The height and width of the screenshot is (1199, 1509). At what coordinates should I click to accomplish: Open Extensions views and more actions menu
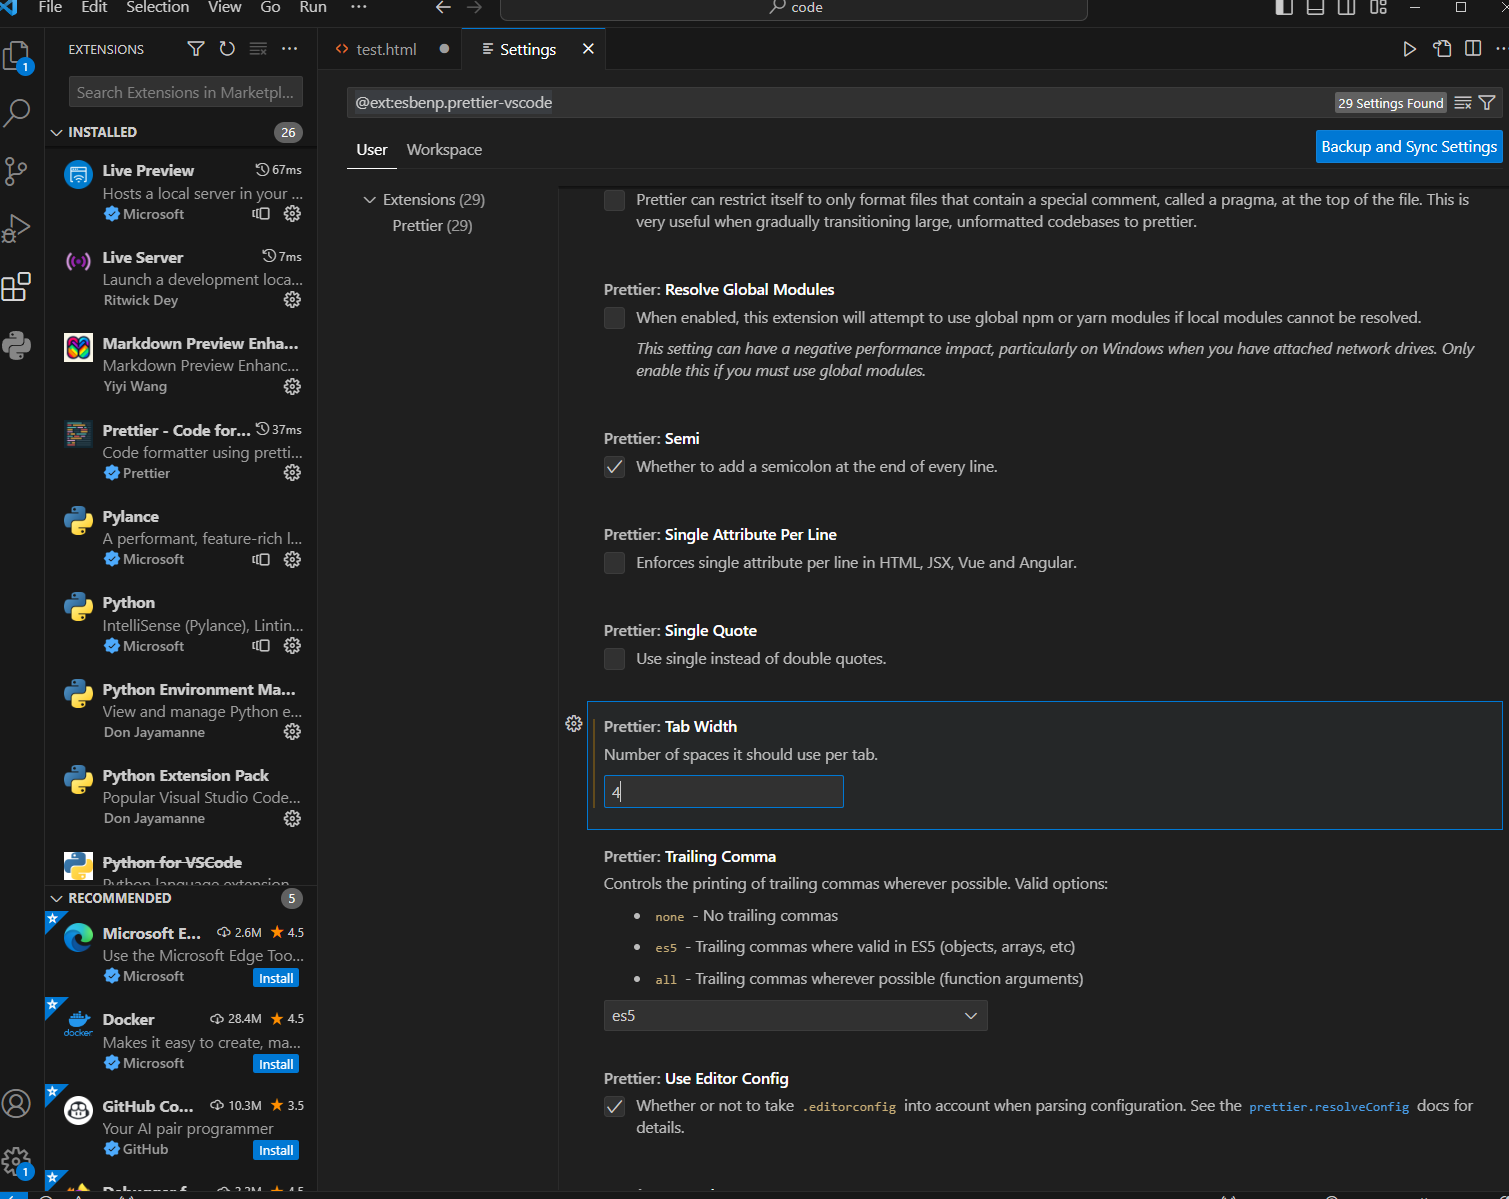click(x=290, y=49)
